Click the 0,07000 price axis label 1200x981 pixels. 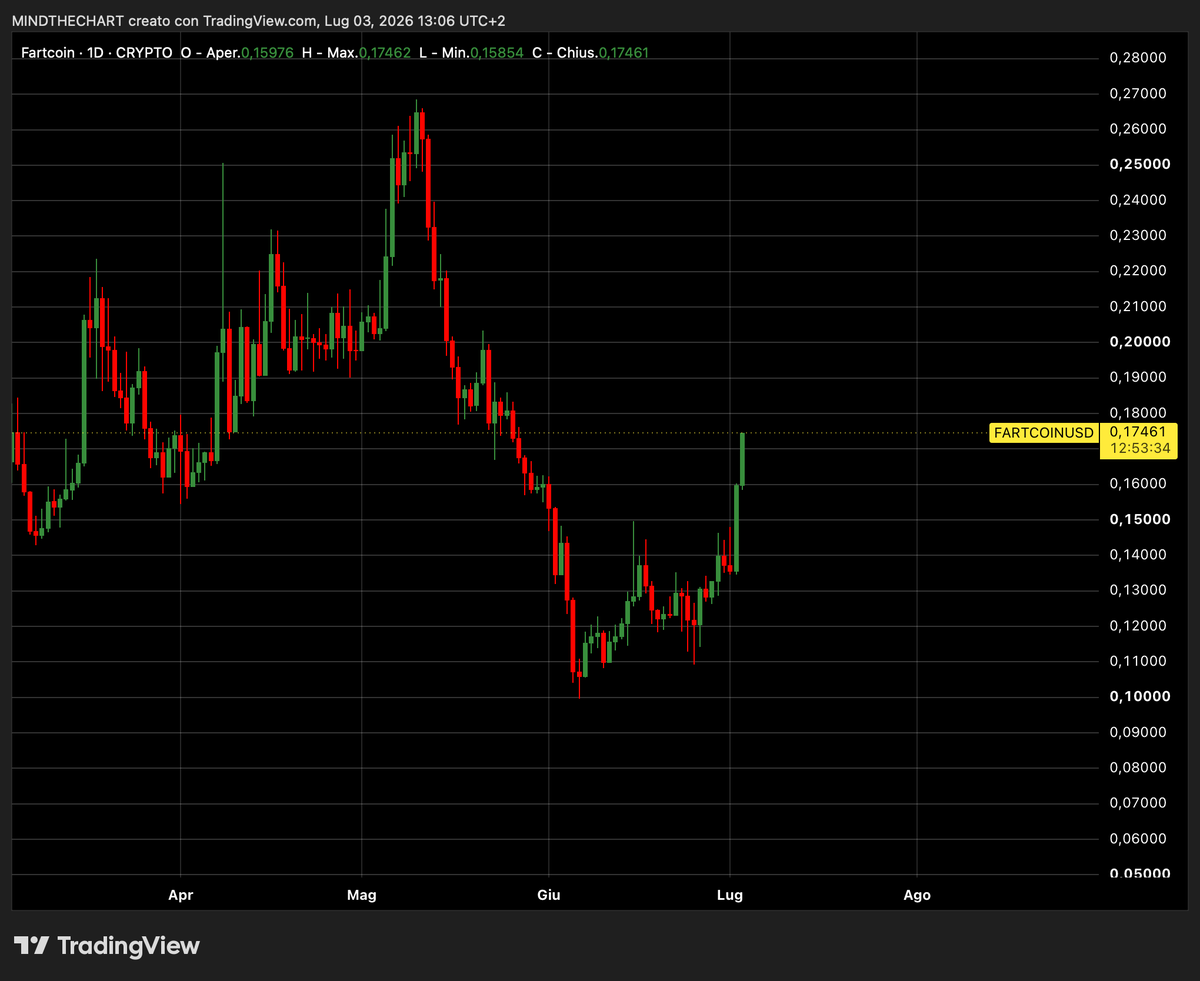[x=1138, y=803]
